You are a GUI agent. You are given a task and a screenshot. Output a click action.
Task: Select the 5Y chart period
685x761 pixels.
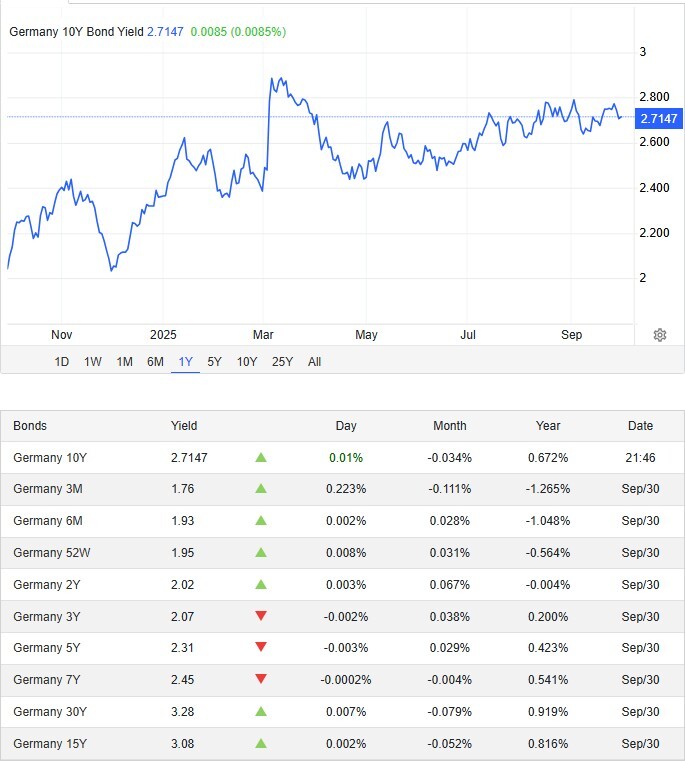pyautogui.click(x=215, y=362)
